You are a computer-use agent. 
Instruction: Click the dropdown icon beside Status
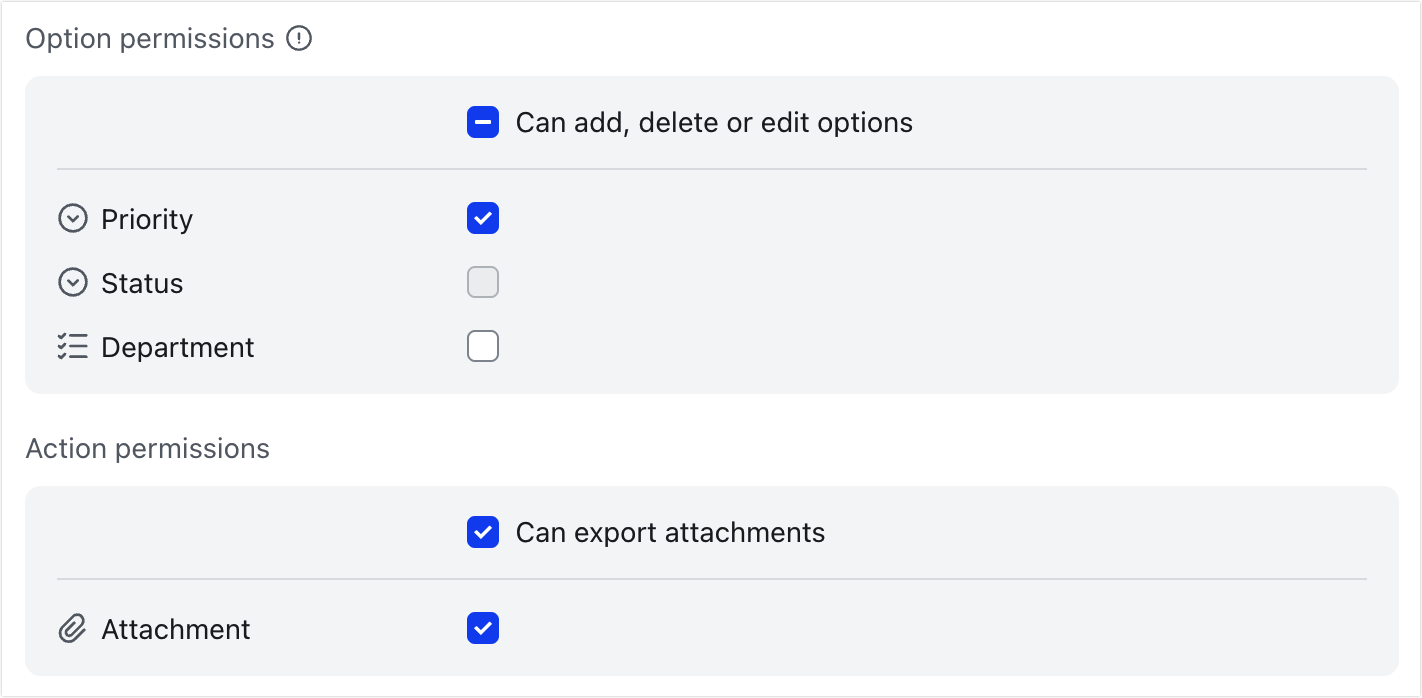(x=73, y=282)
